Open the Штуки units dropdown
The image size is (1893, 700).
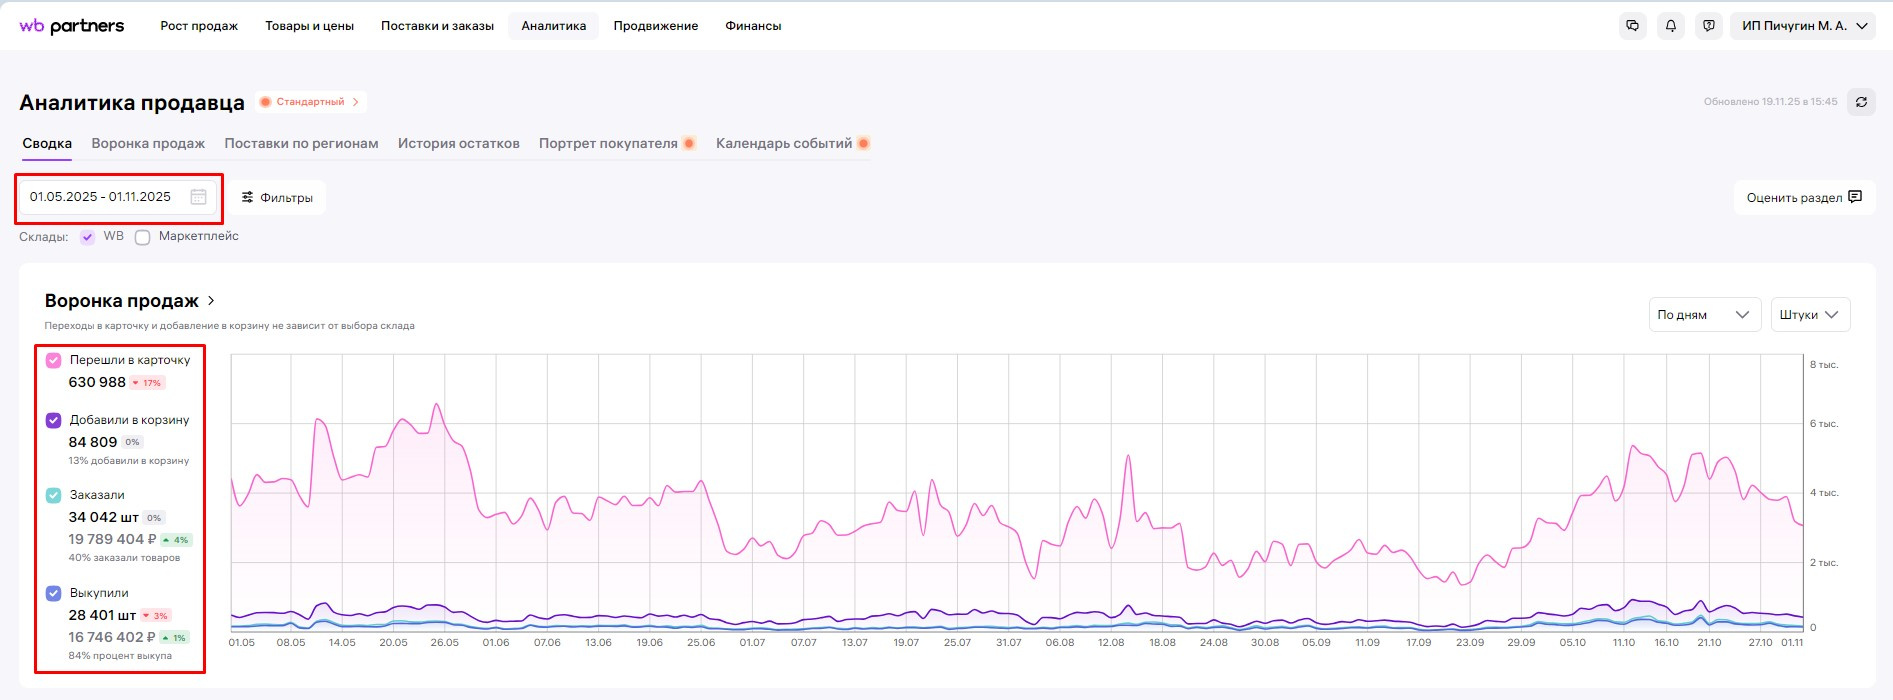pos(1809,315)
